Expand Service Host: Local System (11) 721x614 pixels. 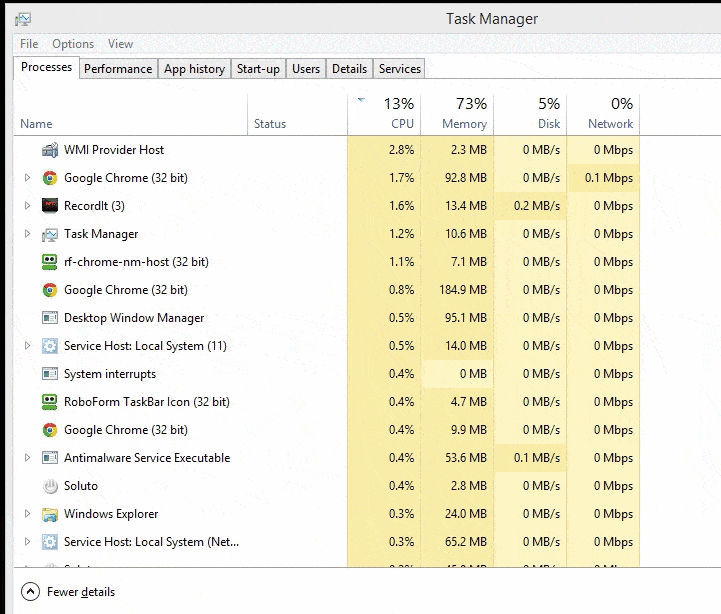pos(27,345)
